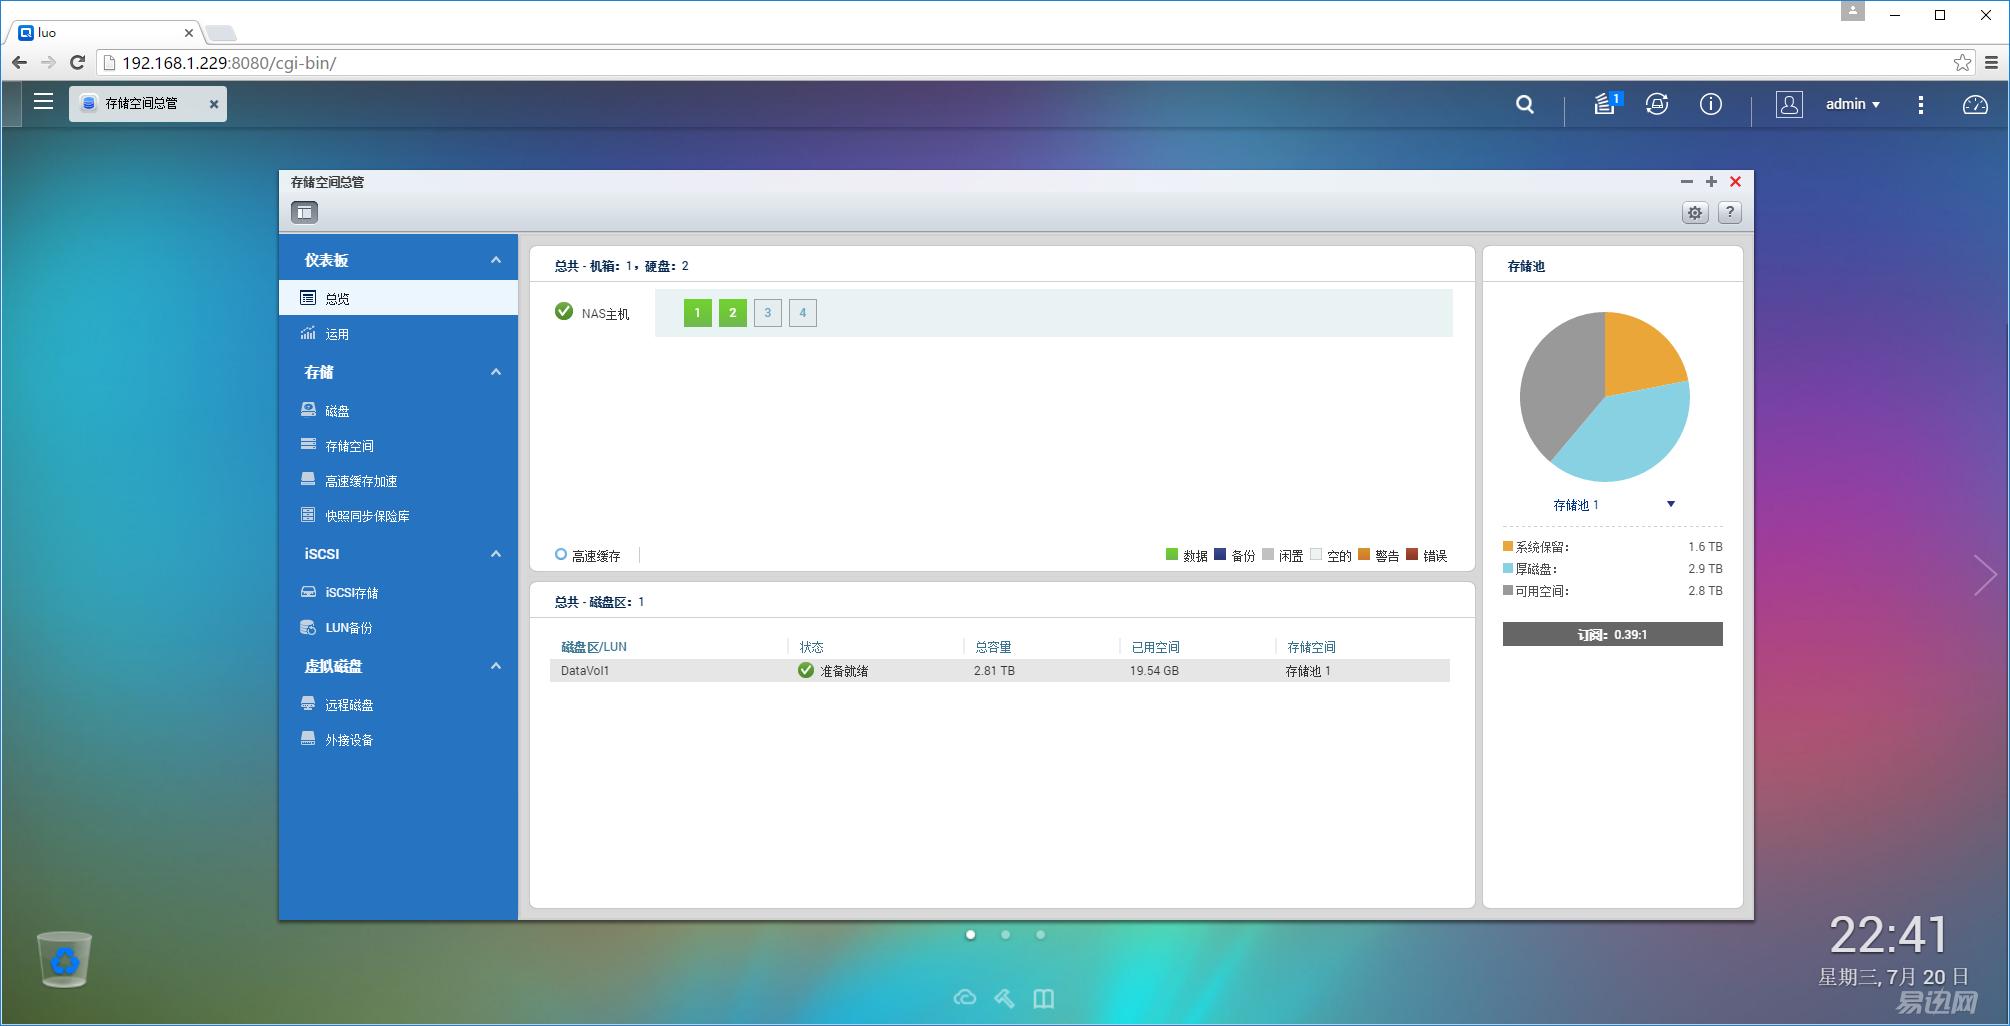Collapse the 虚拟磁盘 sidebar section
Image resolution: width=2010 pixels, height=1026 pixels.
point(496,666)
